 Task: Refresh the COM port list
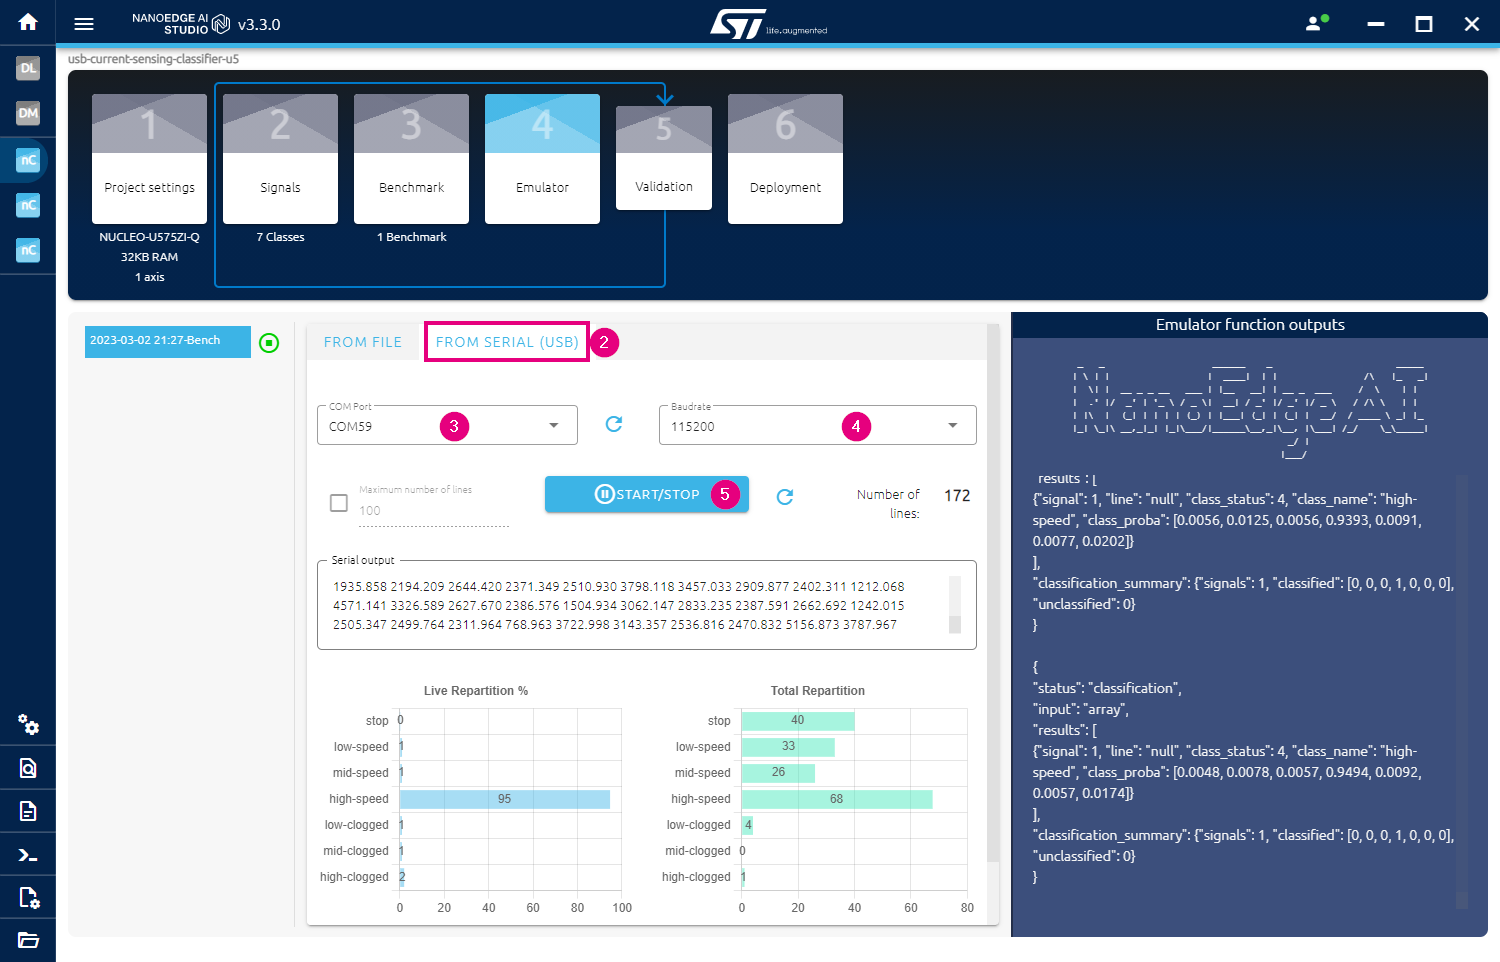pyautogui.click(x=614, y=424)
